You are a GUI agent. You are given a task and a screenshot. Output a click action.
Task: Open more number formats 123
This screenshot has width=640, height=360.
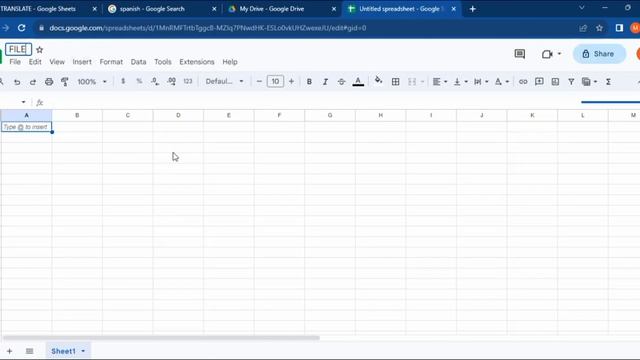coord(188,82)
